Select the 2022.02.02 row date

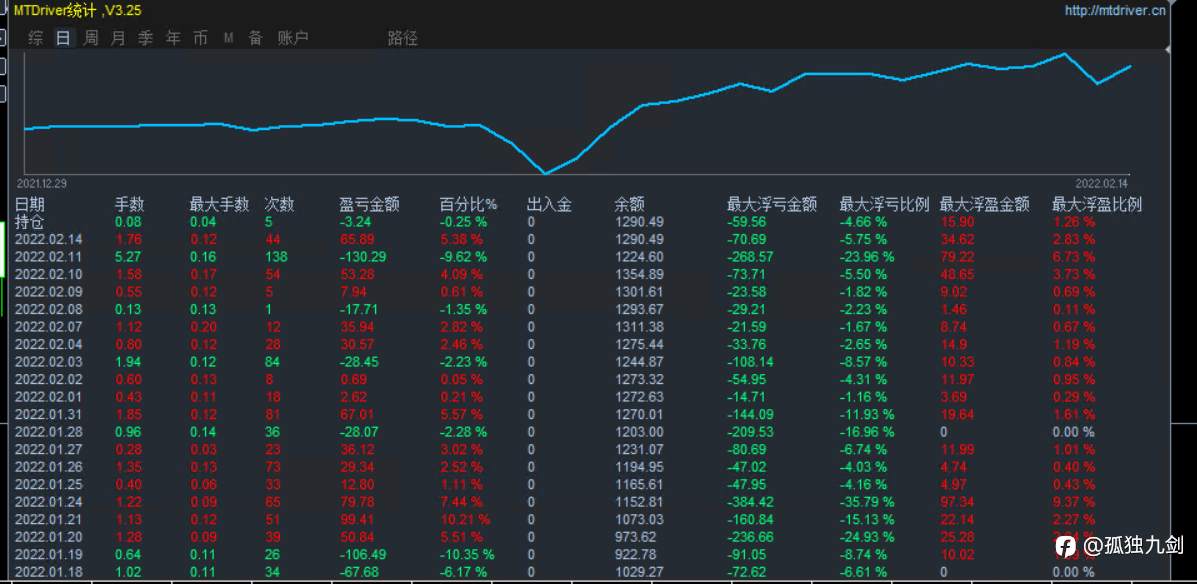coord(47,379)
